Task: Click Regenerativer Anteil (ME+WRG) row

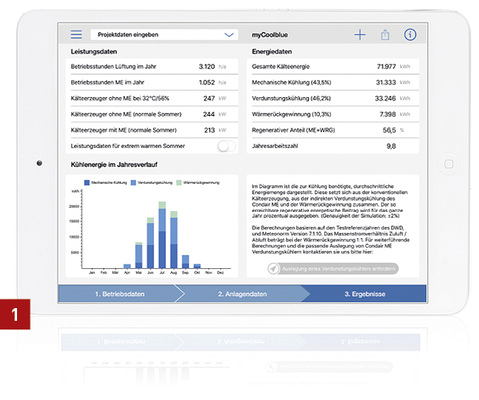Action: [333, 130]
